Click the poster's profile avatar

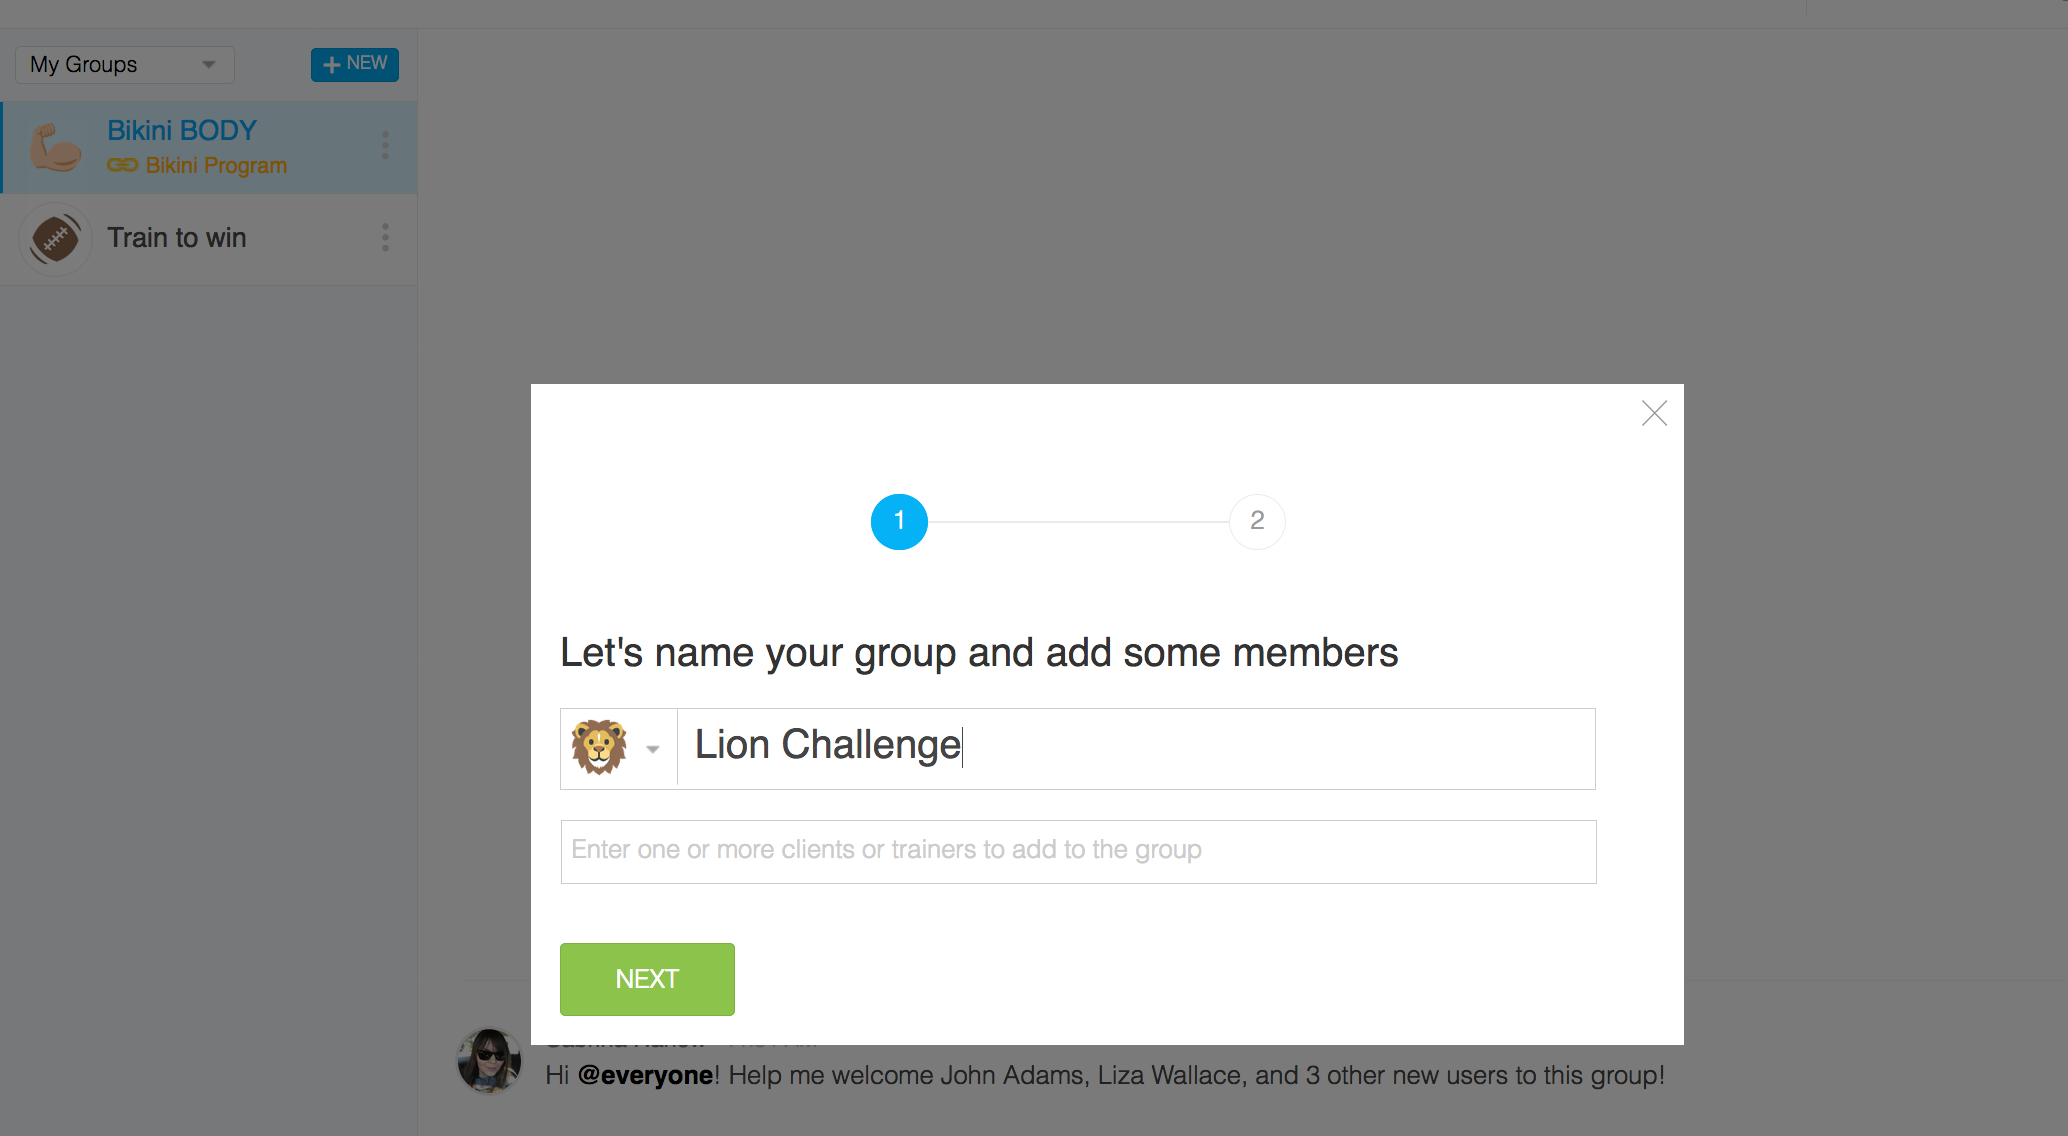coord(489,1061)
